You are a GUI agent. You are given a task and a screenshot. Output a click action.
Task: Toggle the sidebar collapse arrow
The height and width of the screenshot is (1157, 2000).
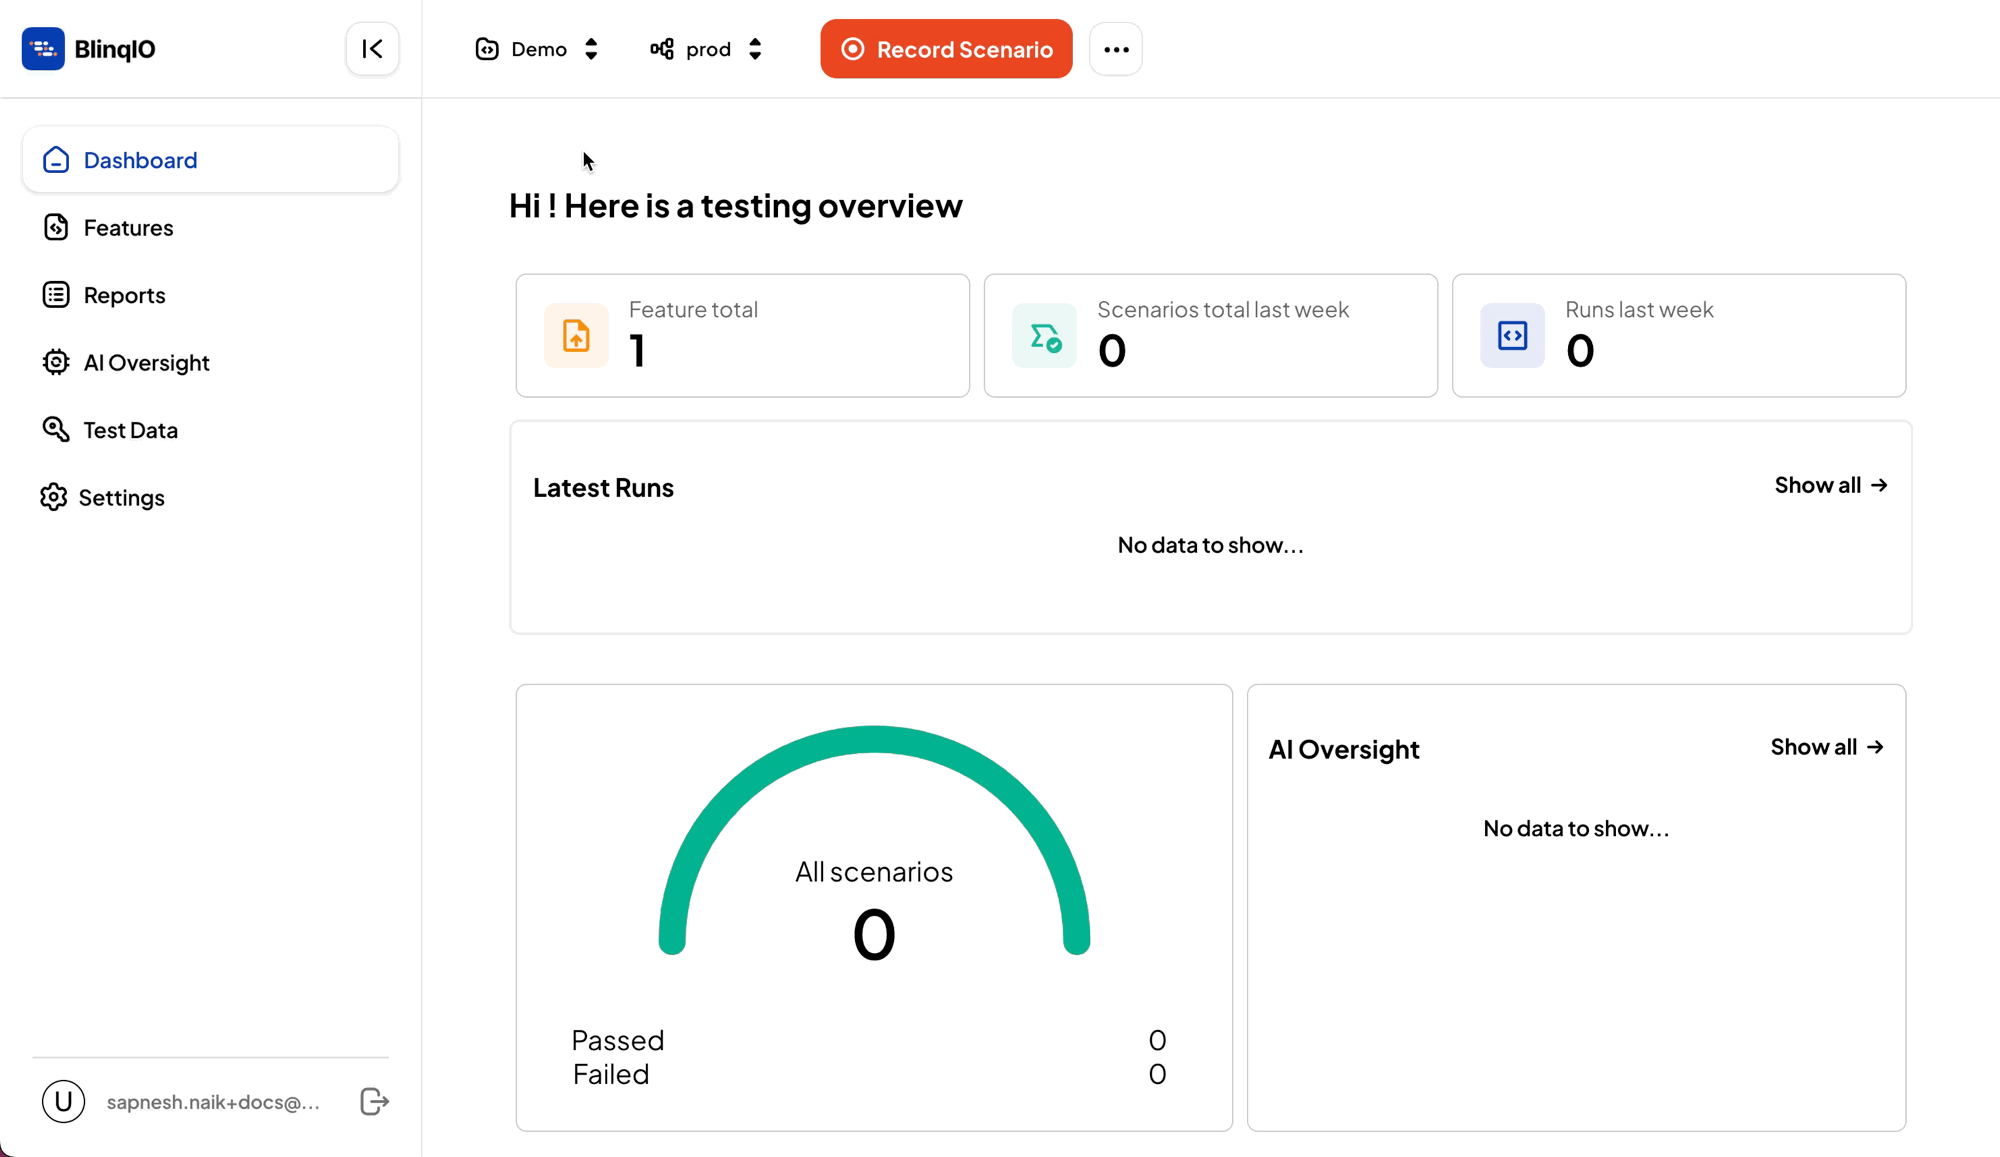(372, 50)
